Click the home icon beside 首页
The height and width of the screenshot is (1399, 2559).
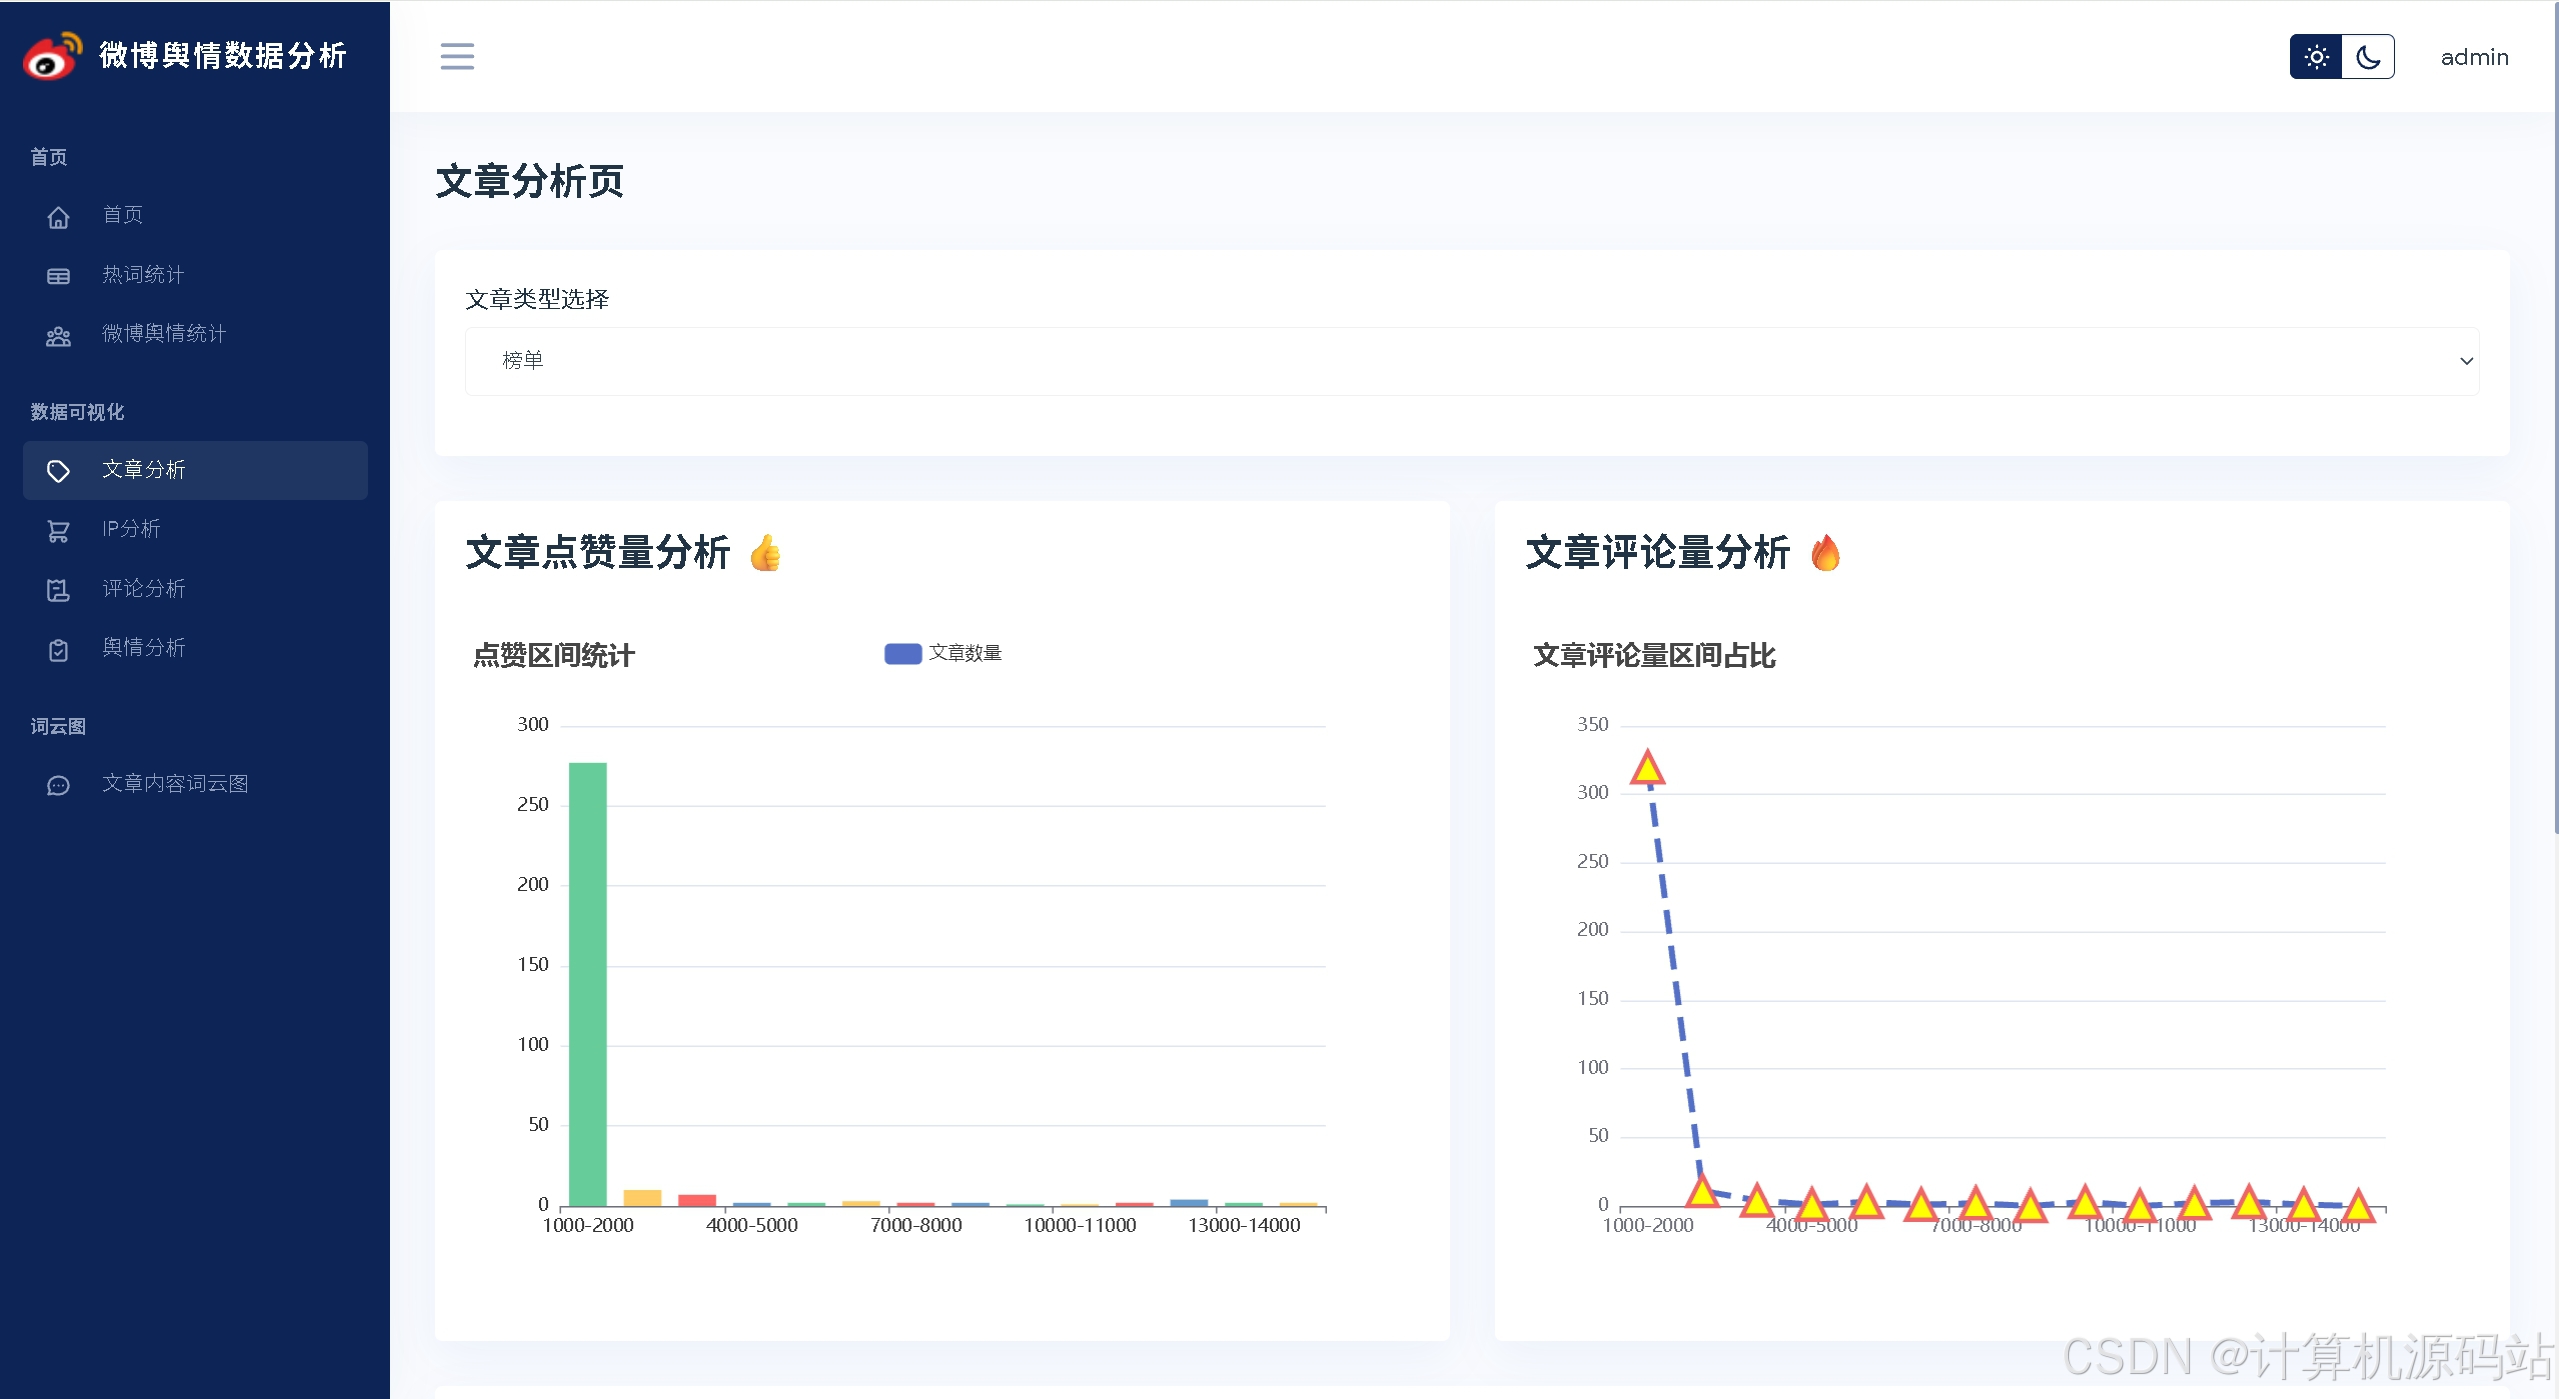pos(58,216)
